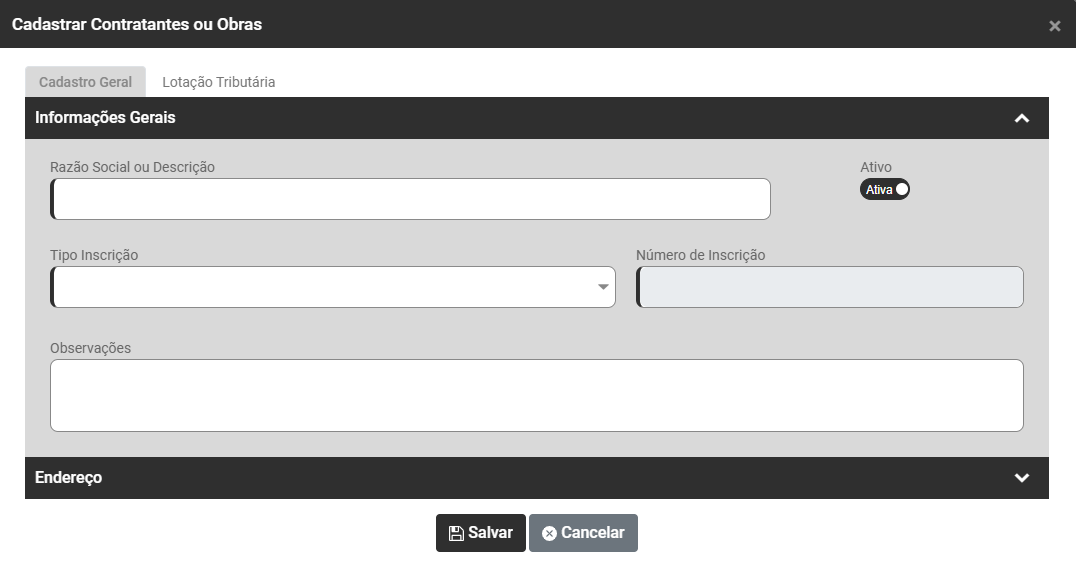Click the Endereço section title
The image size is (1076, 563).
68,478
